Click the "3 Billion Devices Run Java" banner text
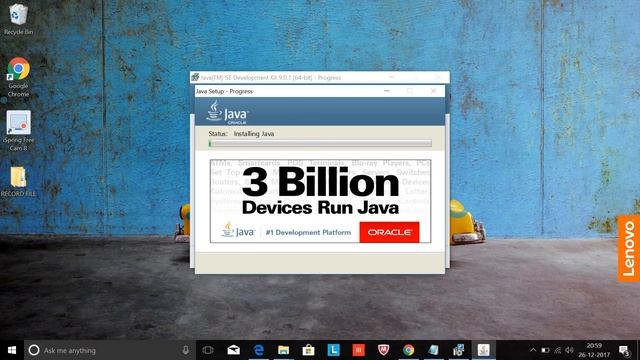The height and width of the screenshot is (360, 640). click(320, 191)
